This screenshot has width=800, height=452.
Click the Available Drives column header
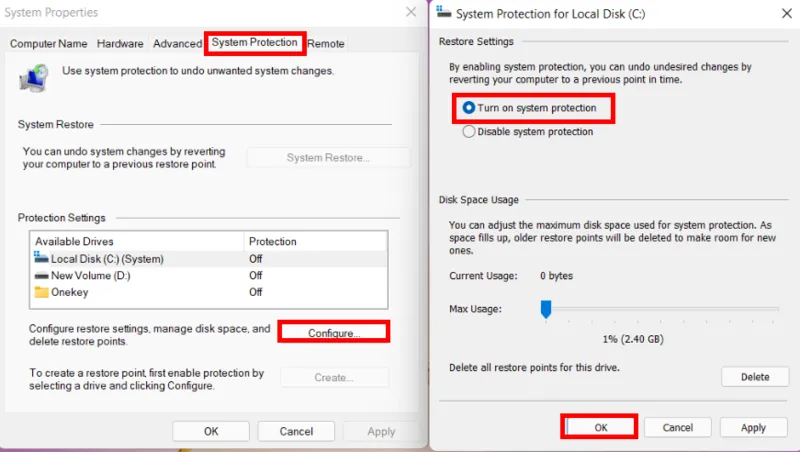[x=75, y=241]
